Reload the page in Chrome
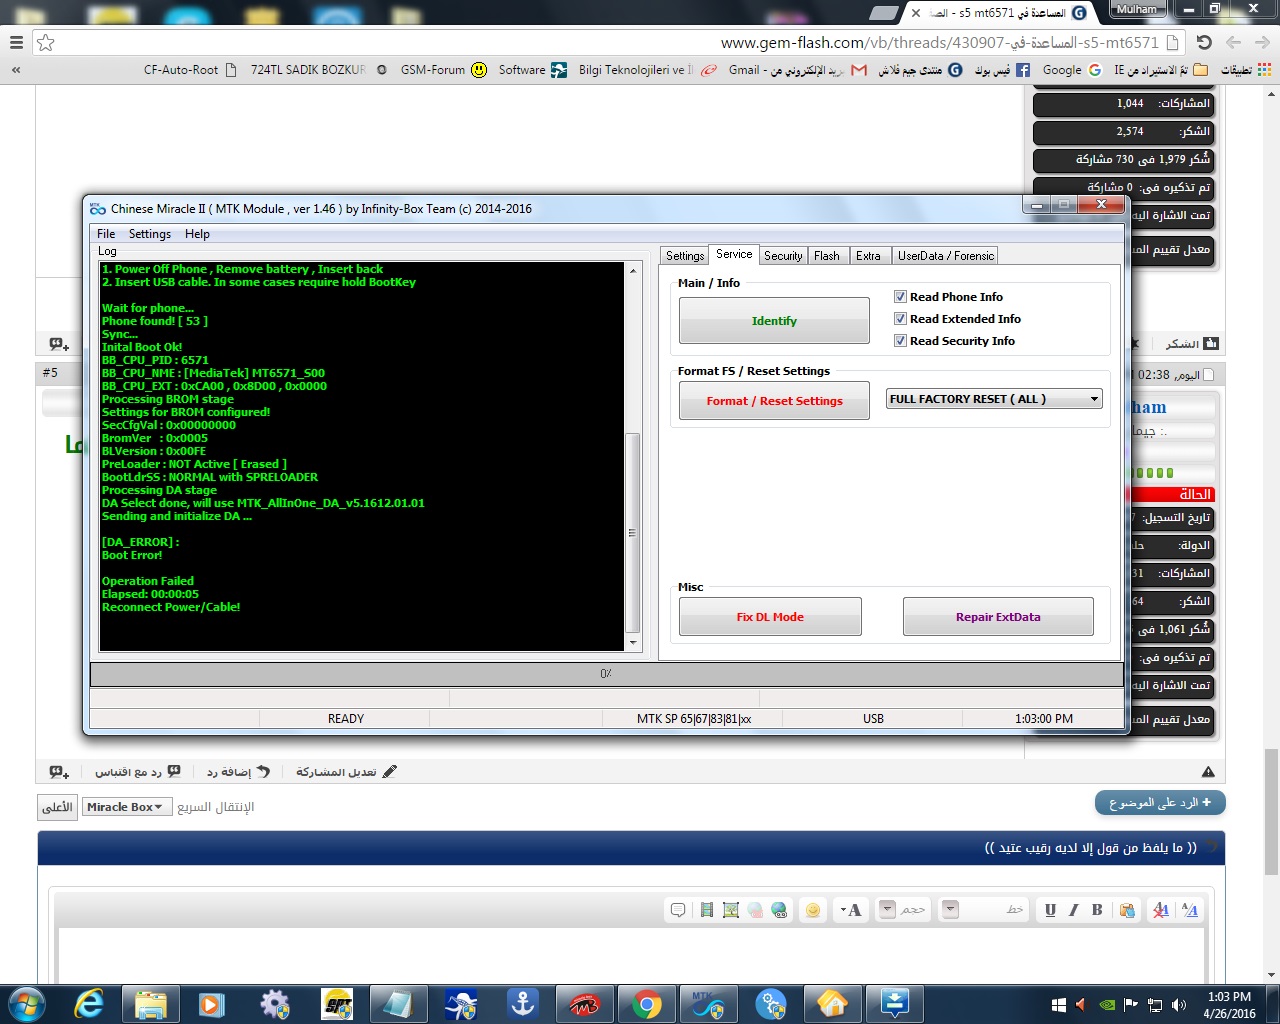This screenshot has width=1280, height=1024. 1204,43
